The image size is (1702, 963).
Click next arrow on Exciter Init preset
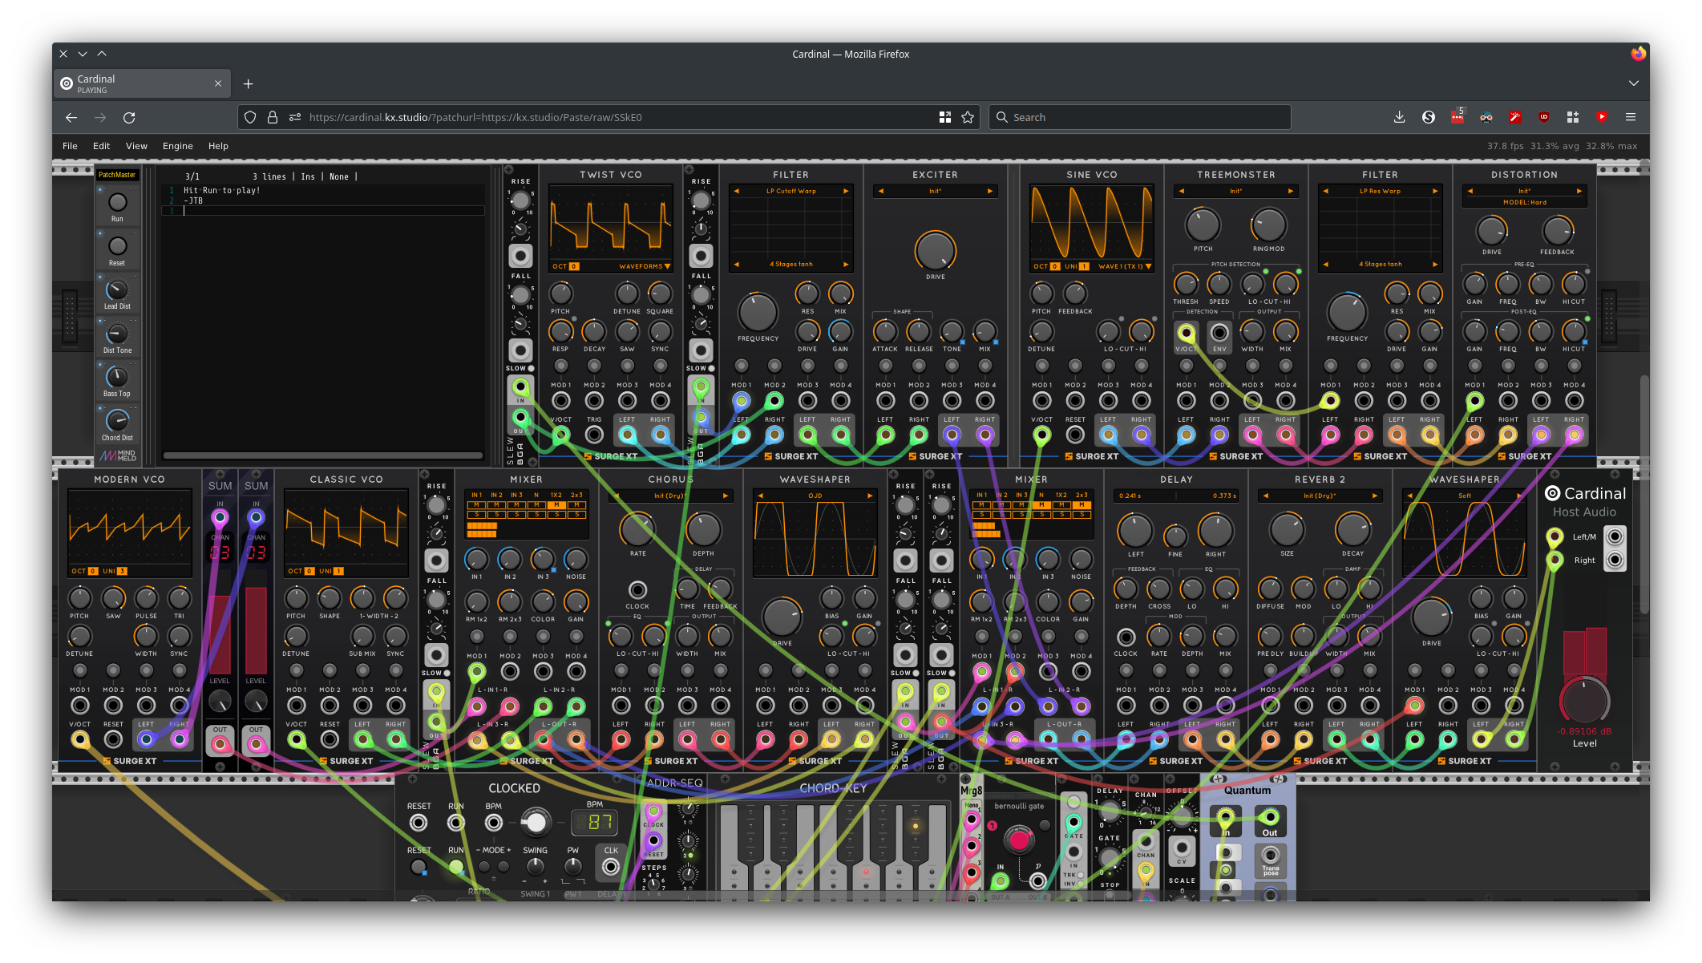point(990,191)
